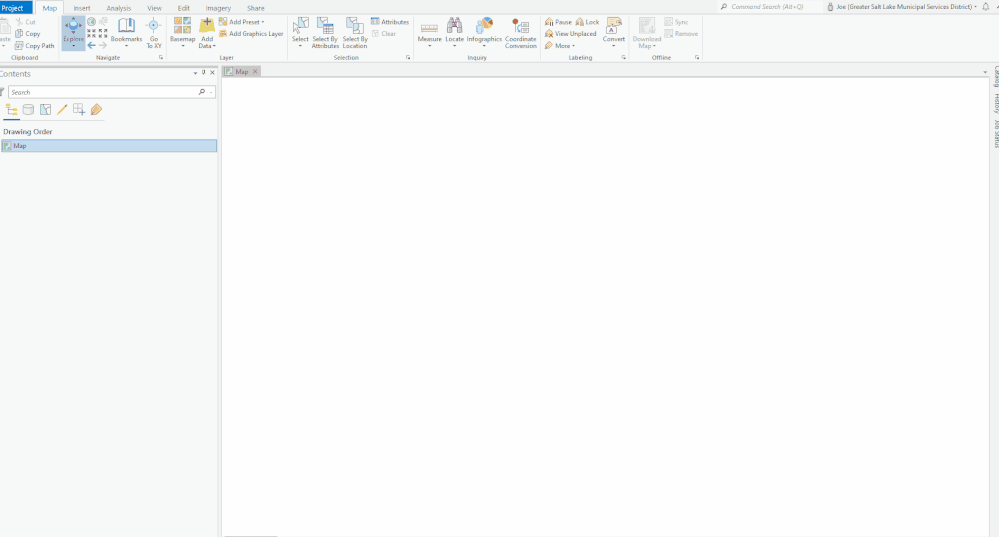Pause labeling
The image size is (999, 537).
pyautogui.click(x=558, y=22)
